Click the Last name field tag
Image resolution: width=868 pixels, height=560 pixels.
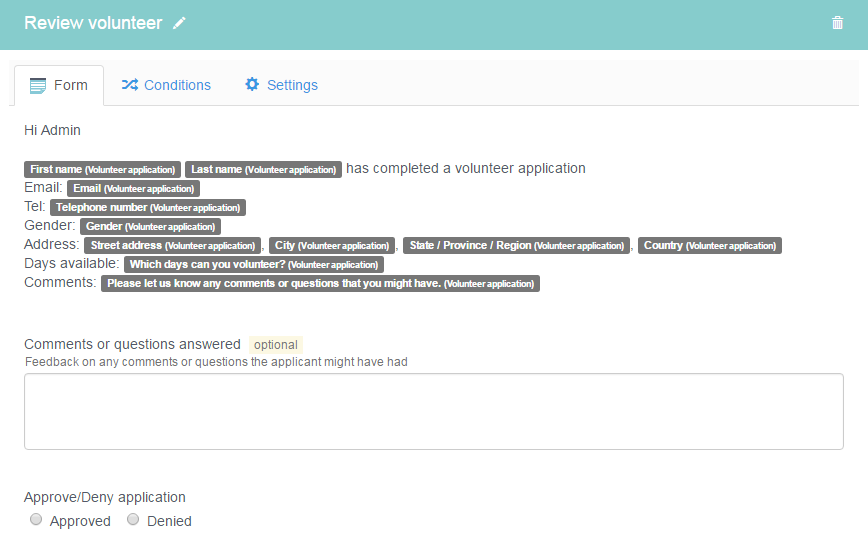(264, 169)
